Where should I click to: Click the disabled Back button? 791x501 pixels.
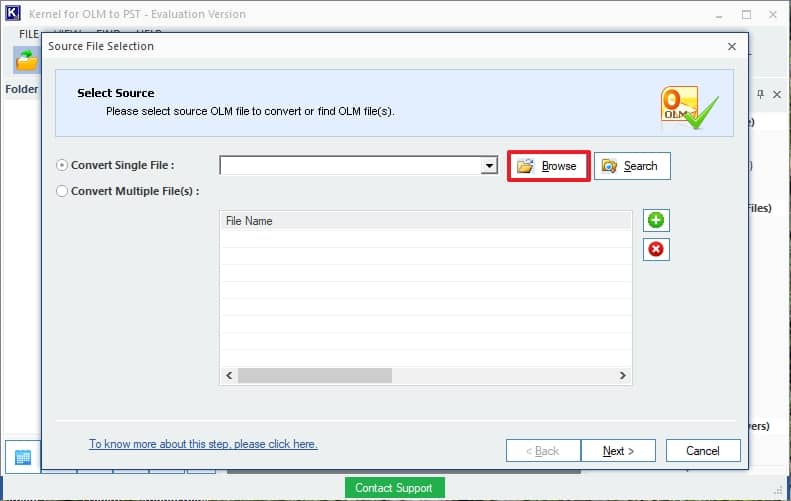coord(543,451)
